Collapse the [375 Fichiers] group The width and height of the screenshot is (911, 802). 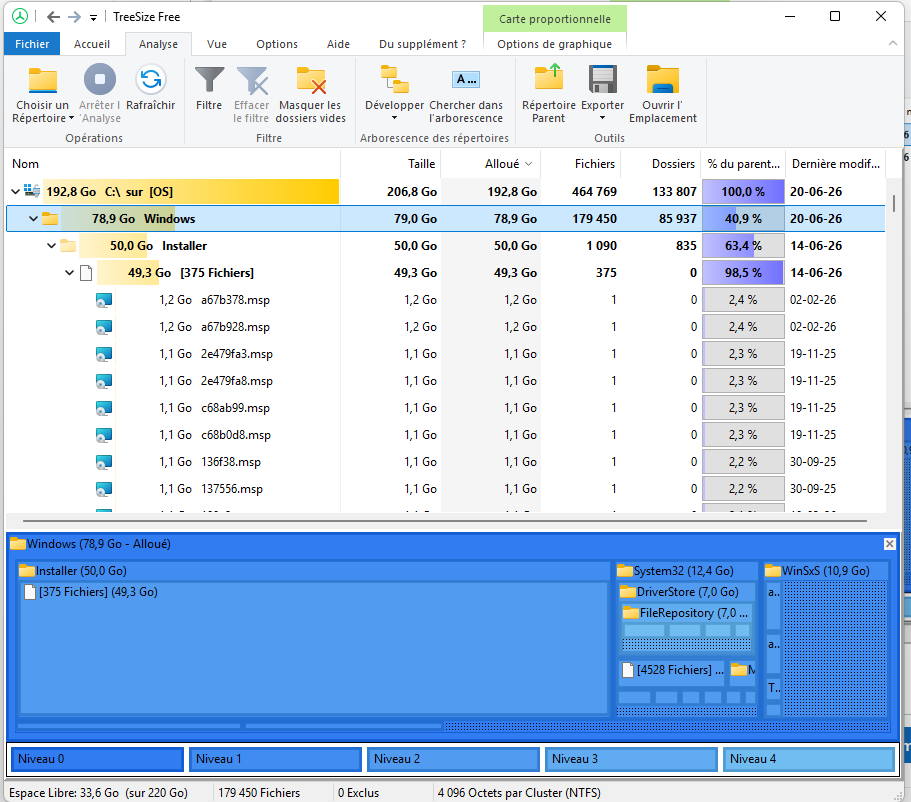tap(70, 273)
